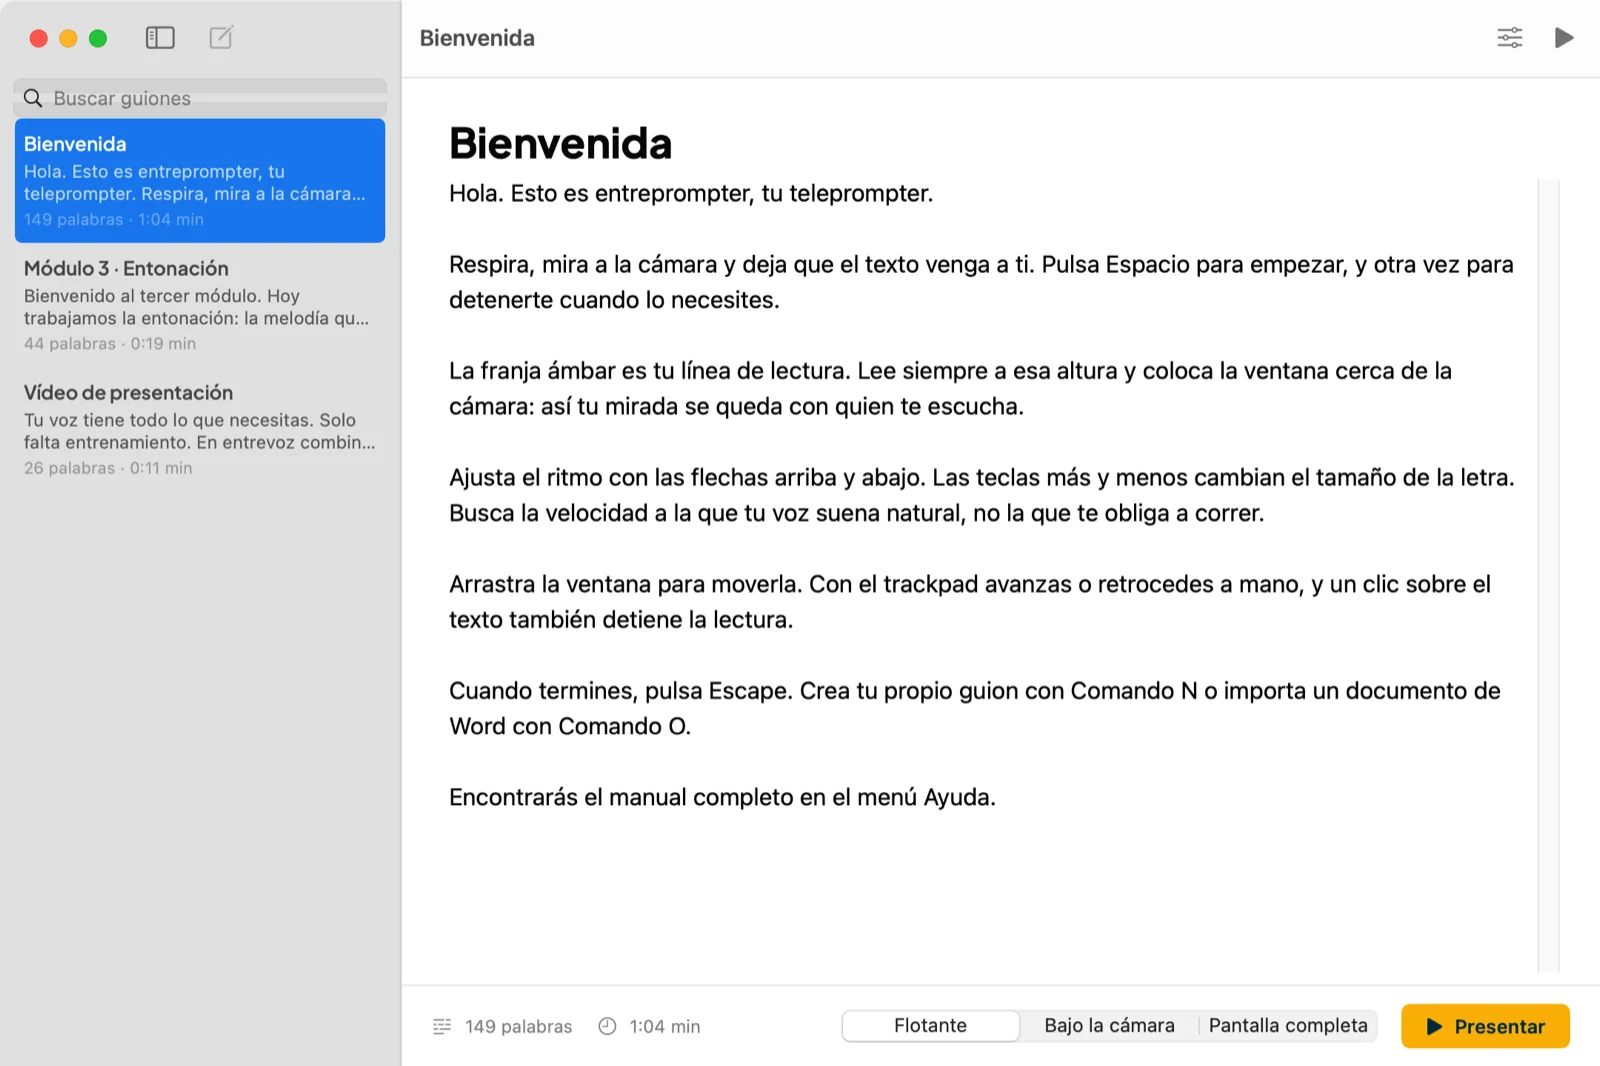
Task: Click the Bienvenida heading in editor
Action: click(560, 144)
